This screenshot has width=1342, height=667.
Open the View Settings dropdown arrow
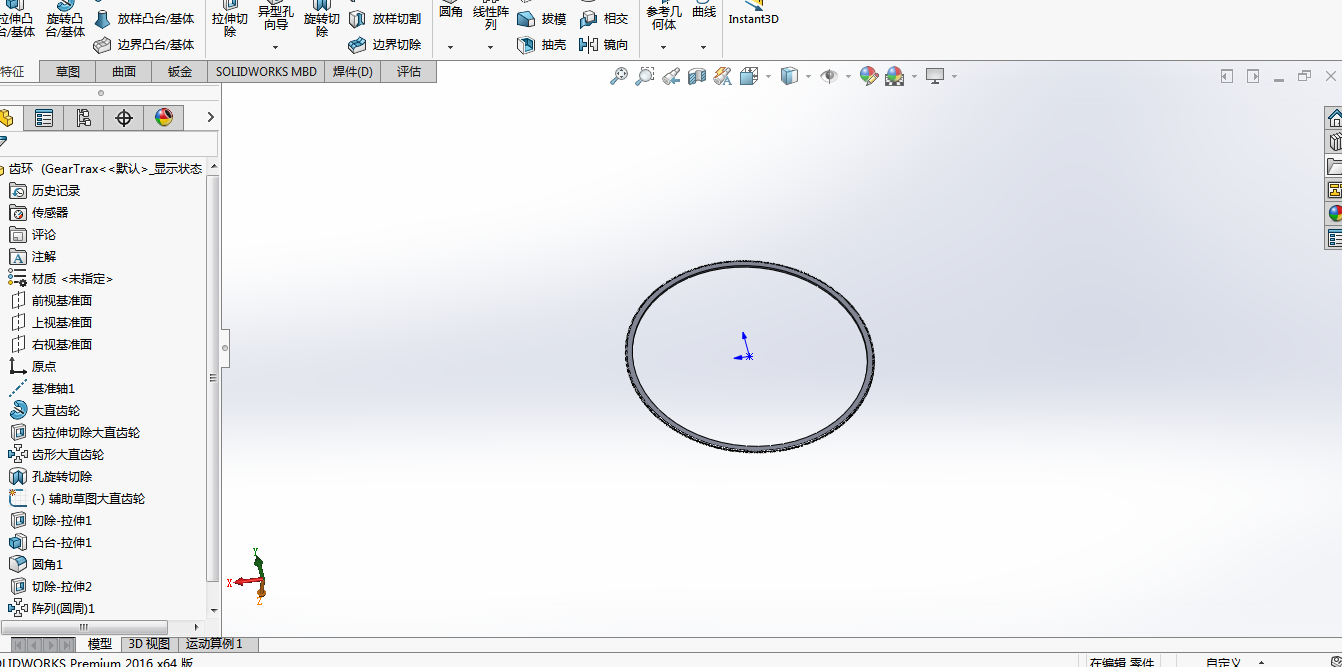coord(954,76)
